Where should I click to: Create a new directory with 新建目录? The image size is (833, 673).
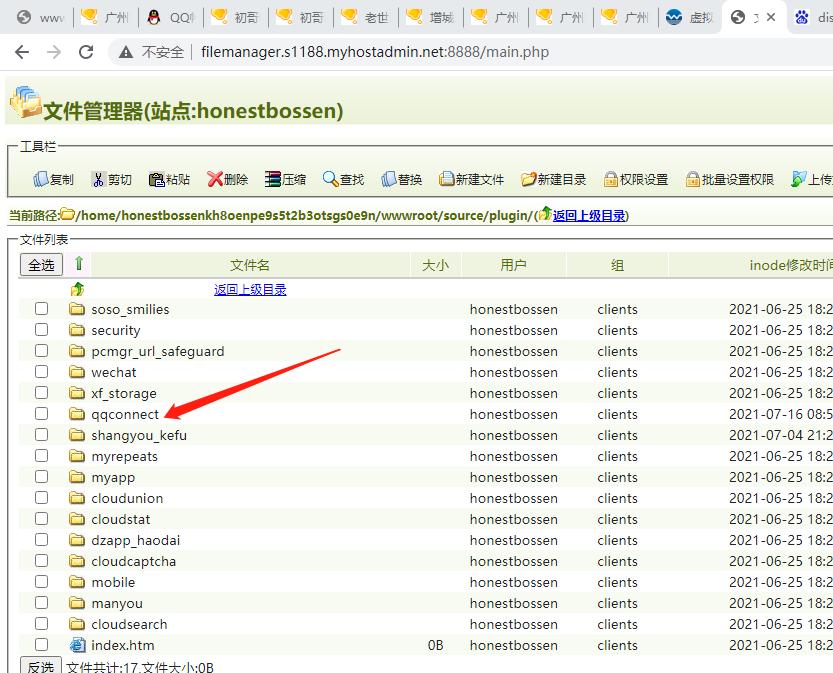pyautogui.click(x=554, y=180)
